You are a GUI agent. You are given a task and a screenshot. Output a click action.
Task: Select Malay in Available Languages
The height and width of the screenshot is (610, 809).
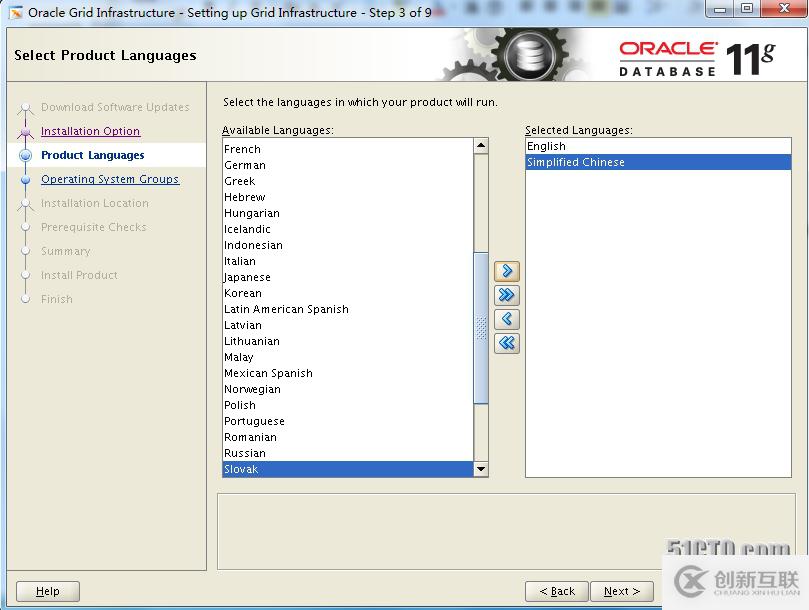(348, 357)
